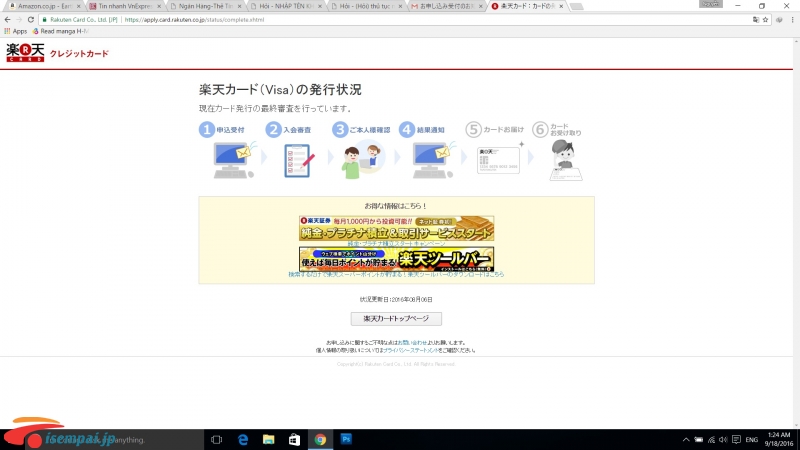Open File Explorer from the taskbar

[268, 439]
